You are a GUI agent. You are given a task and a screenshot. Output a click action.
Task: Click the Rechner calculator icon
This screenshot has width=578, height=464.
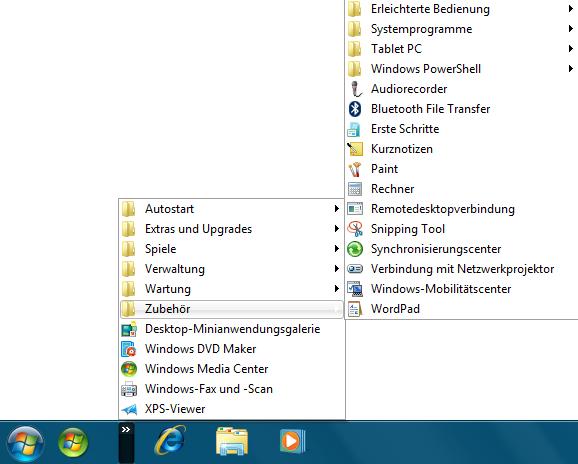(355, 189)
